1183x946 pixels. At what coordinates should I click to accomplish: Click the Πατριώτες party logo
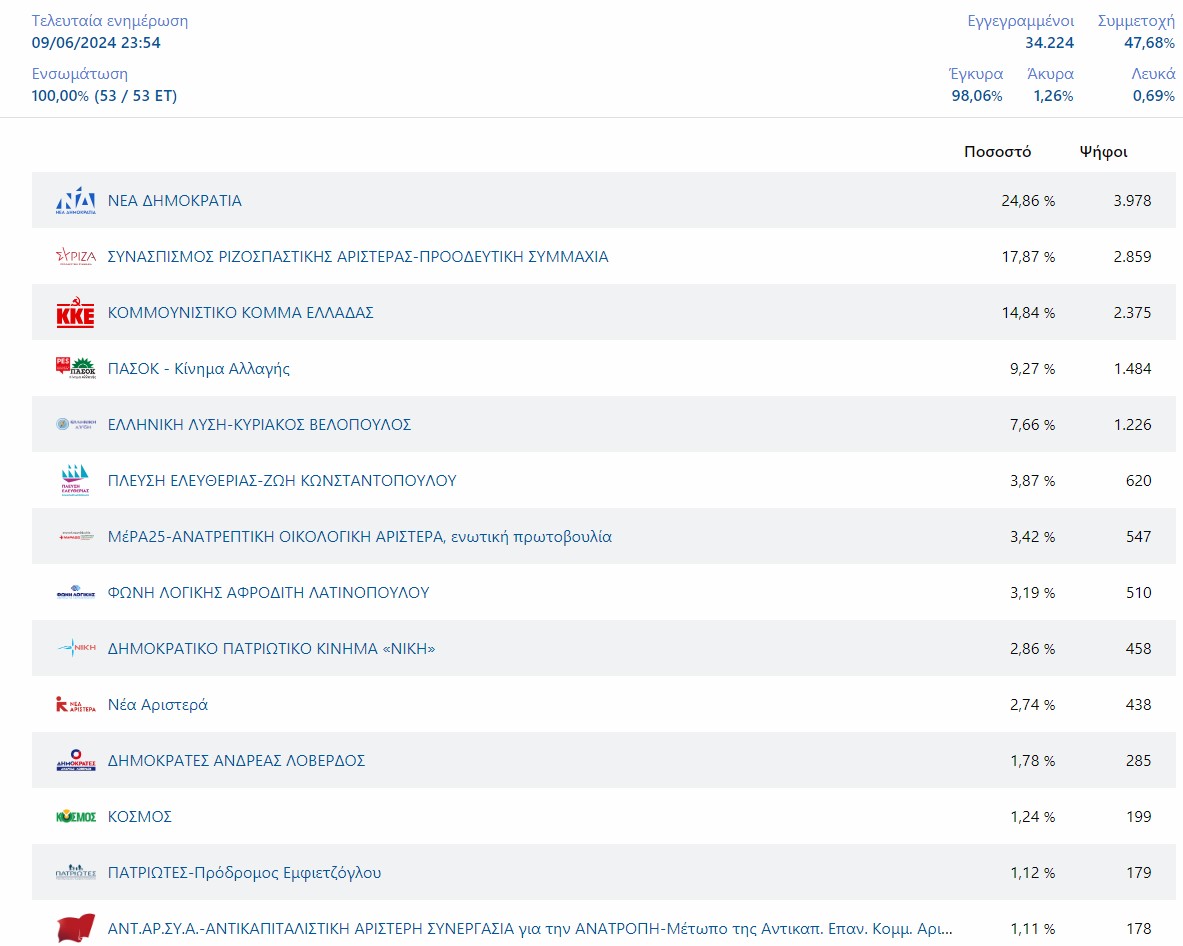point(75,872)
